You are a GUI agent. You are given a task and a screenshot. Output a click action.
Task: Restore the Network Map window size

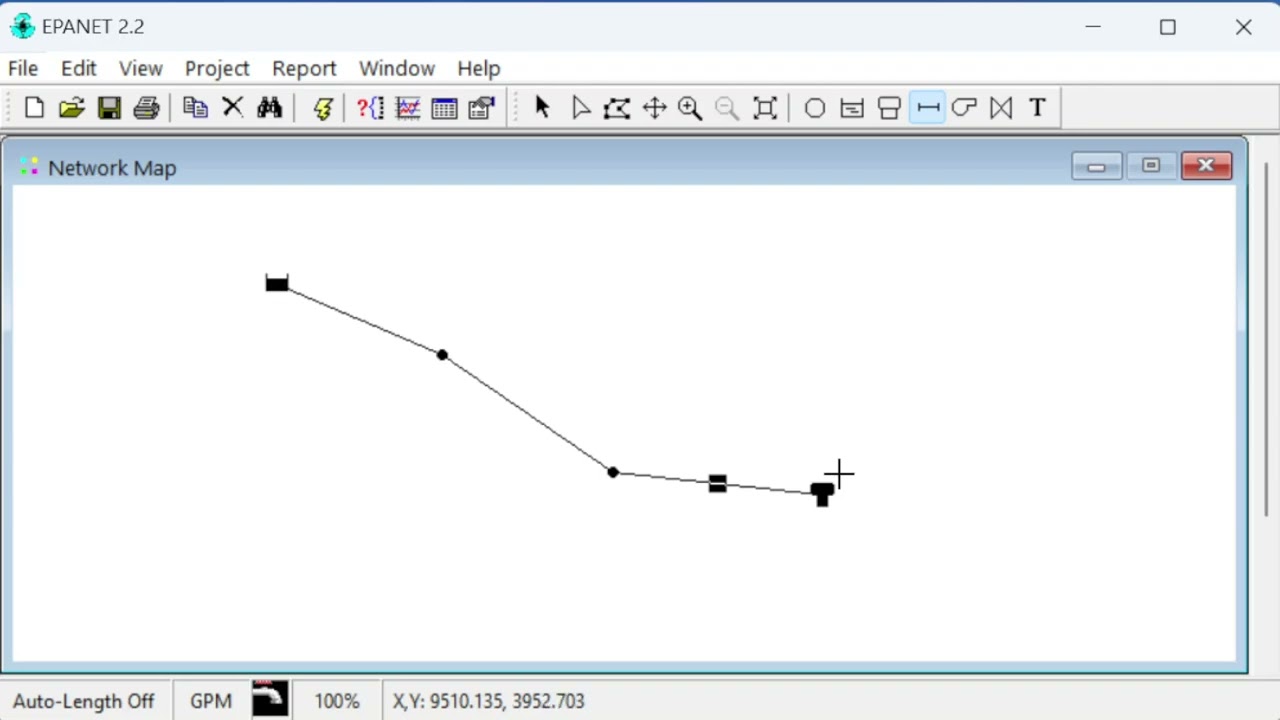1150,166
